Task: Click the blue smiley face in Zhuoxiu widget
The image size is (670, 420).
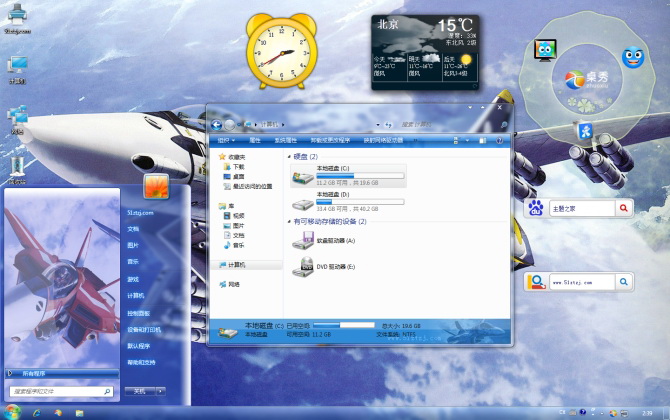Action: 633,58
